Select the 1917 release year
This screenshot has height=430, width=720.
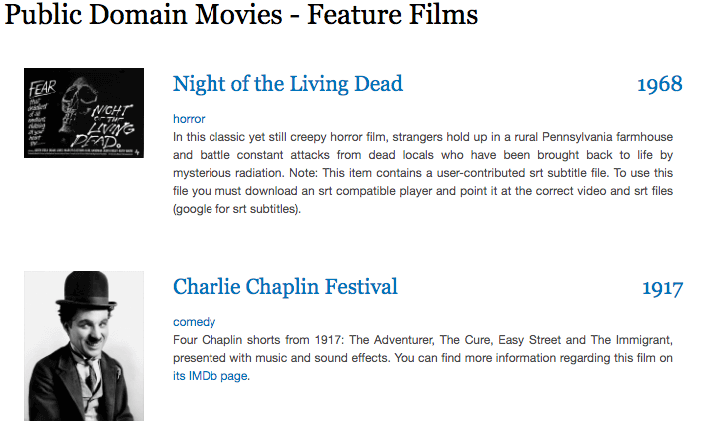662,288
